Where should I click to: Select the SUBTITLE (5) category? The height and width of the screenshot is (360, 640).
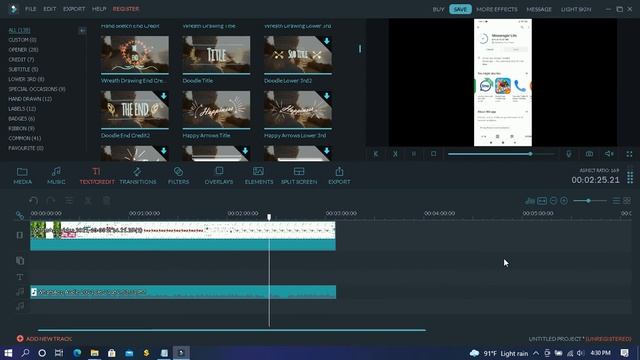point(23,69)
